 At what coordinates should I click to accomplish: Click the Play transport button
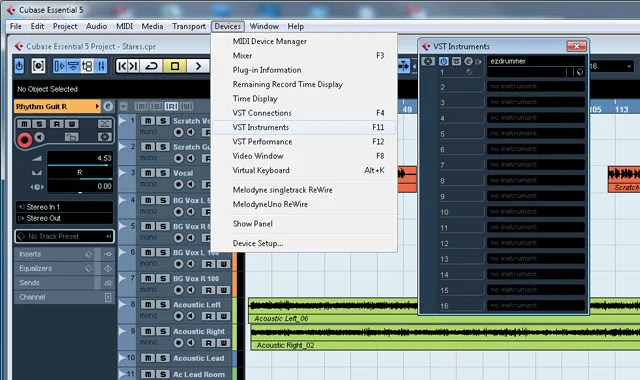tap(198, 66)
